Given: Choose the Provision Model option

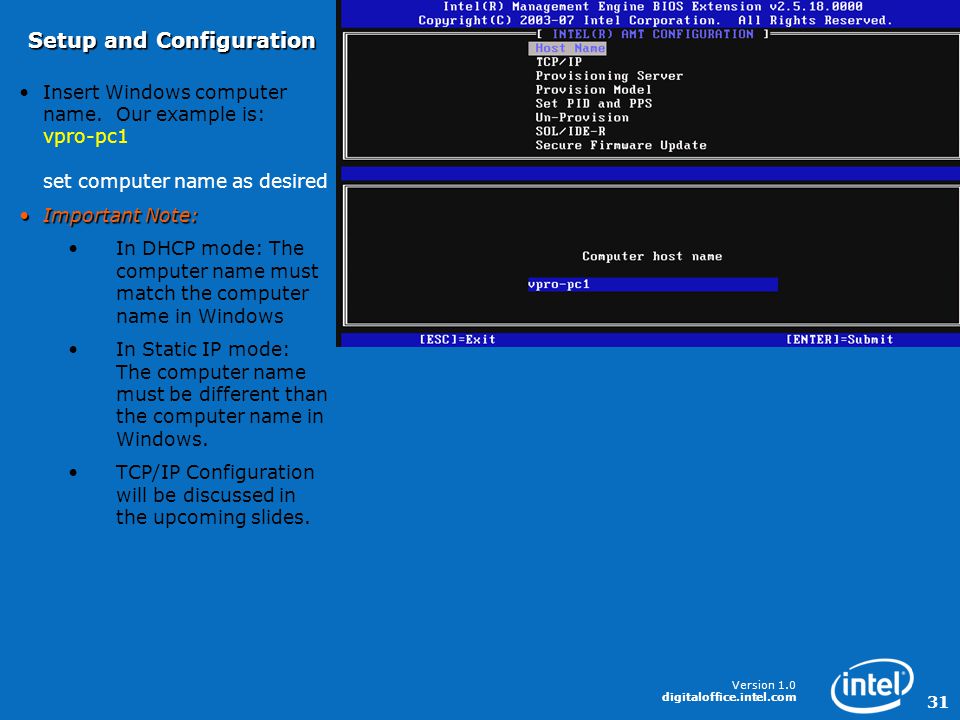Looking at the screenshot, I should point(593,90).
